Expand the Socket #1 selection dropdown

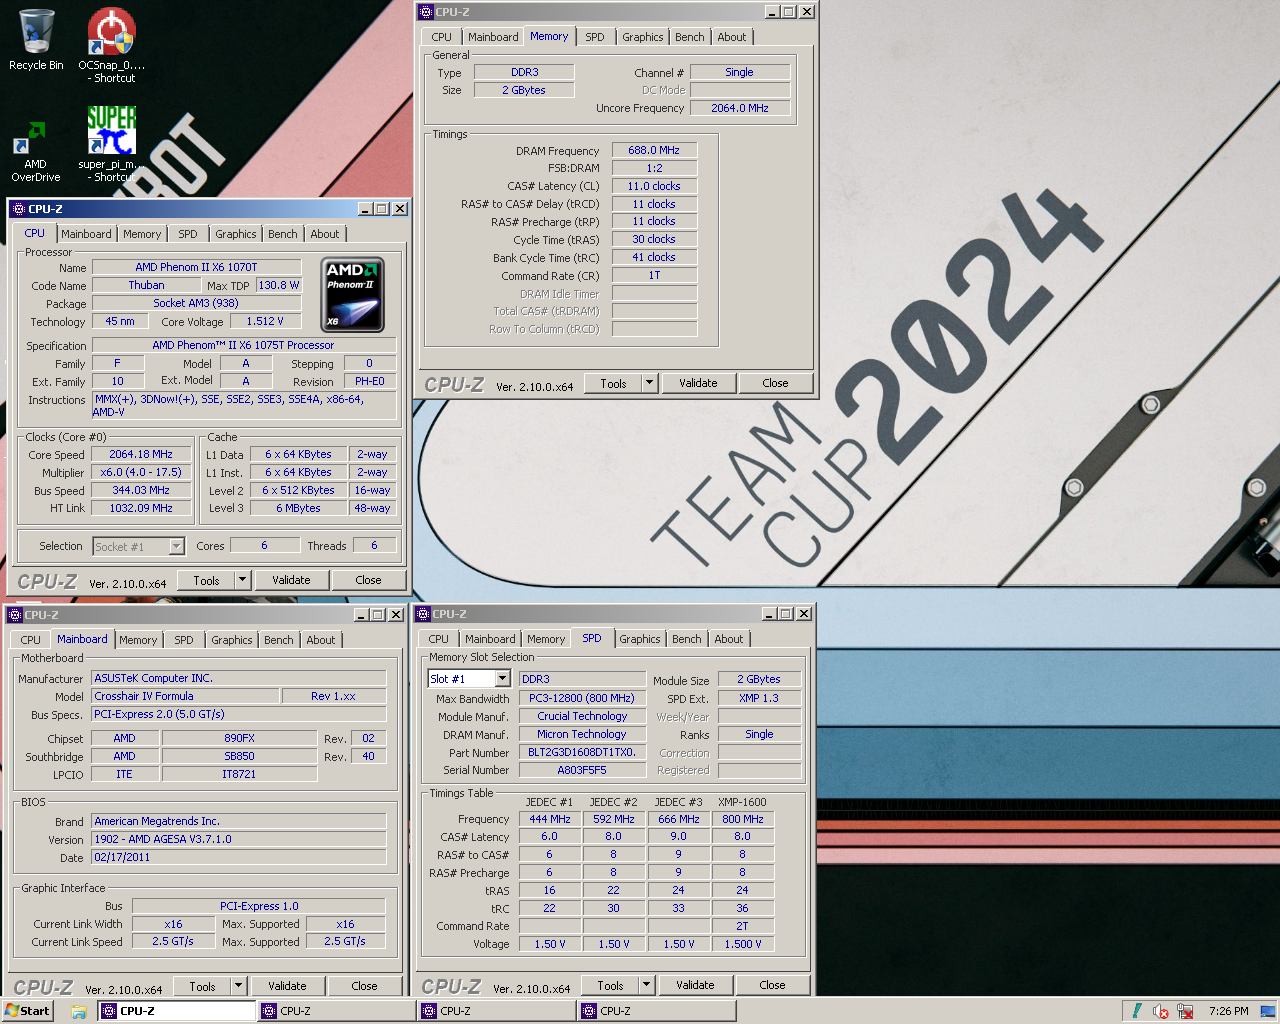tap(177, 546)
